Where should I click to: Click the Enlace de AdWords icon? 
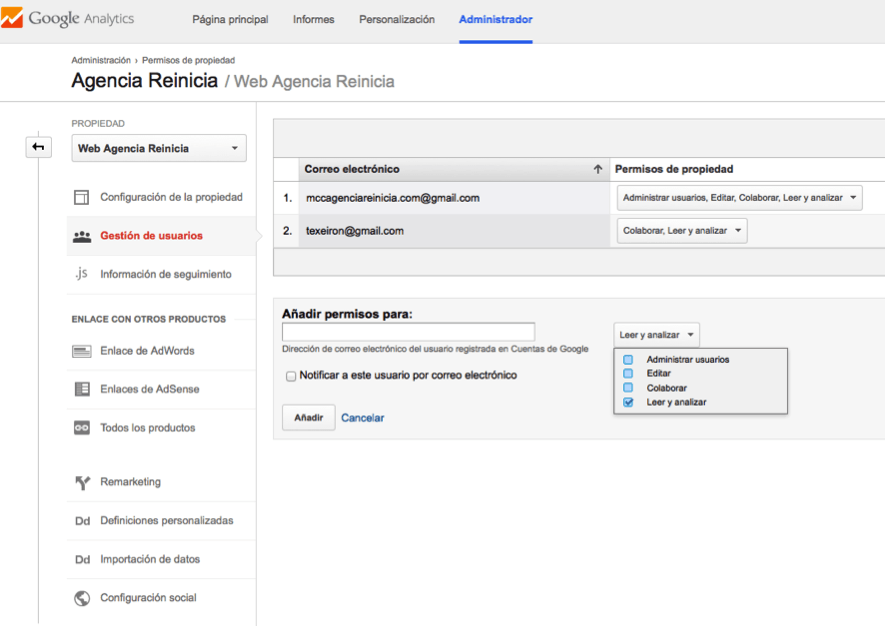click(82, 351)
